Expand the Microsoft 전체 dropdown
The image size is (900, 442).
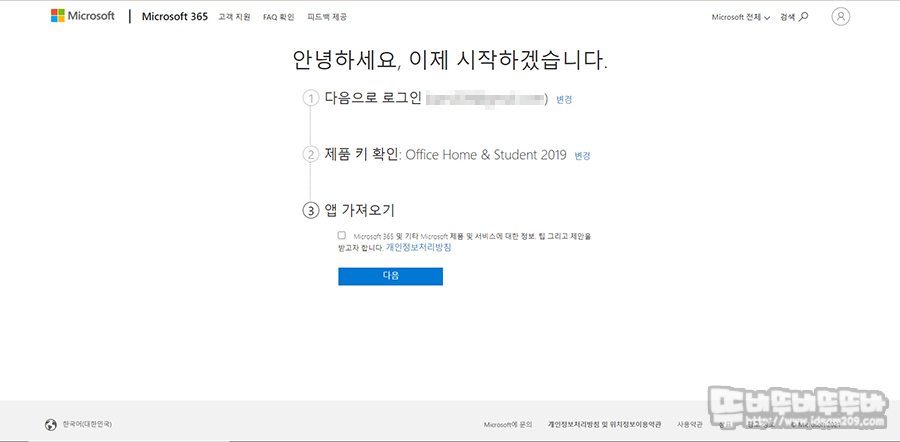point(740,17)
